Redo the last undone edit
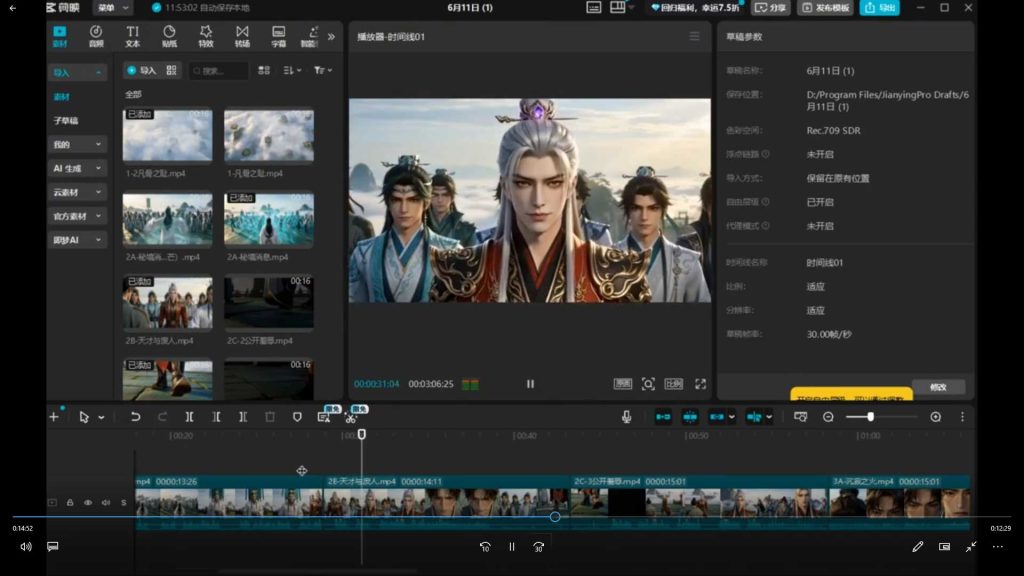Image resolution: width=1024 pixels, height=576 pixels. tap(162, 417)
